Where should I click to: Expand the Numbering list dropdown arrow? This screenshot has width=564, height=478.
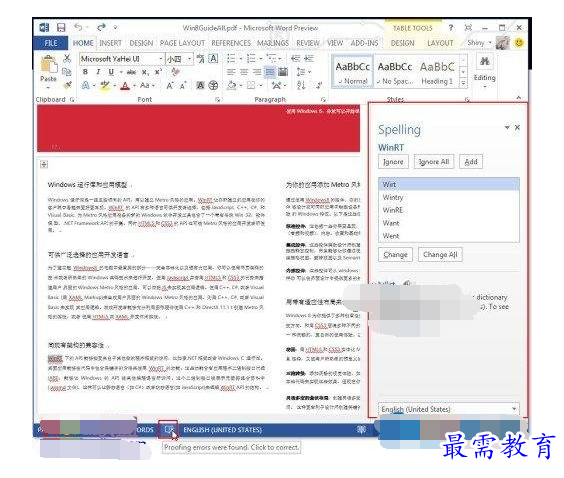(260, 59)
